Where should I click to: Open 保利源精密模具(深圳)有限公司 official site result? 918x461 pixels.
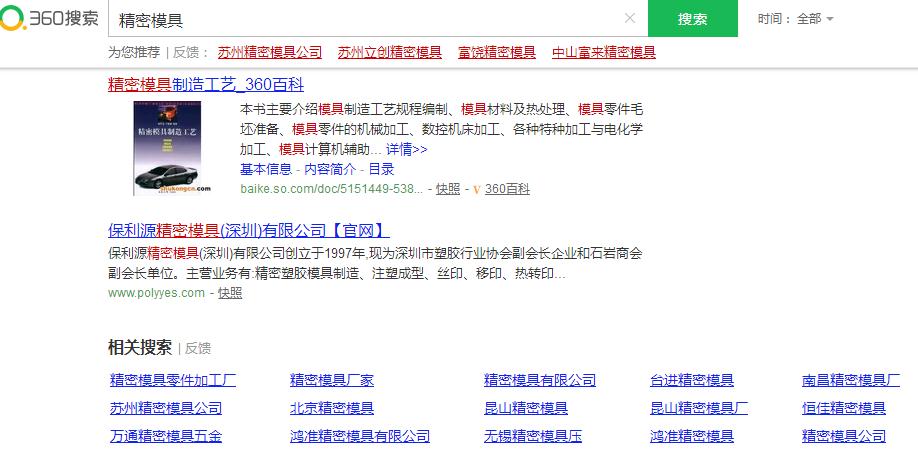[x=248, y=229]
